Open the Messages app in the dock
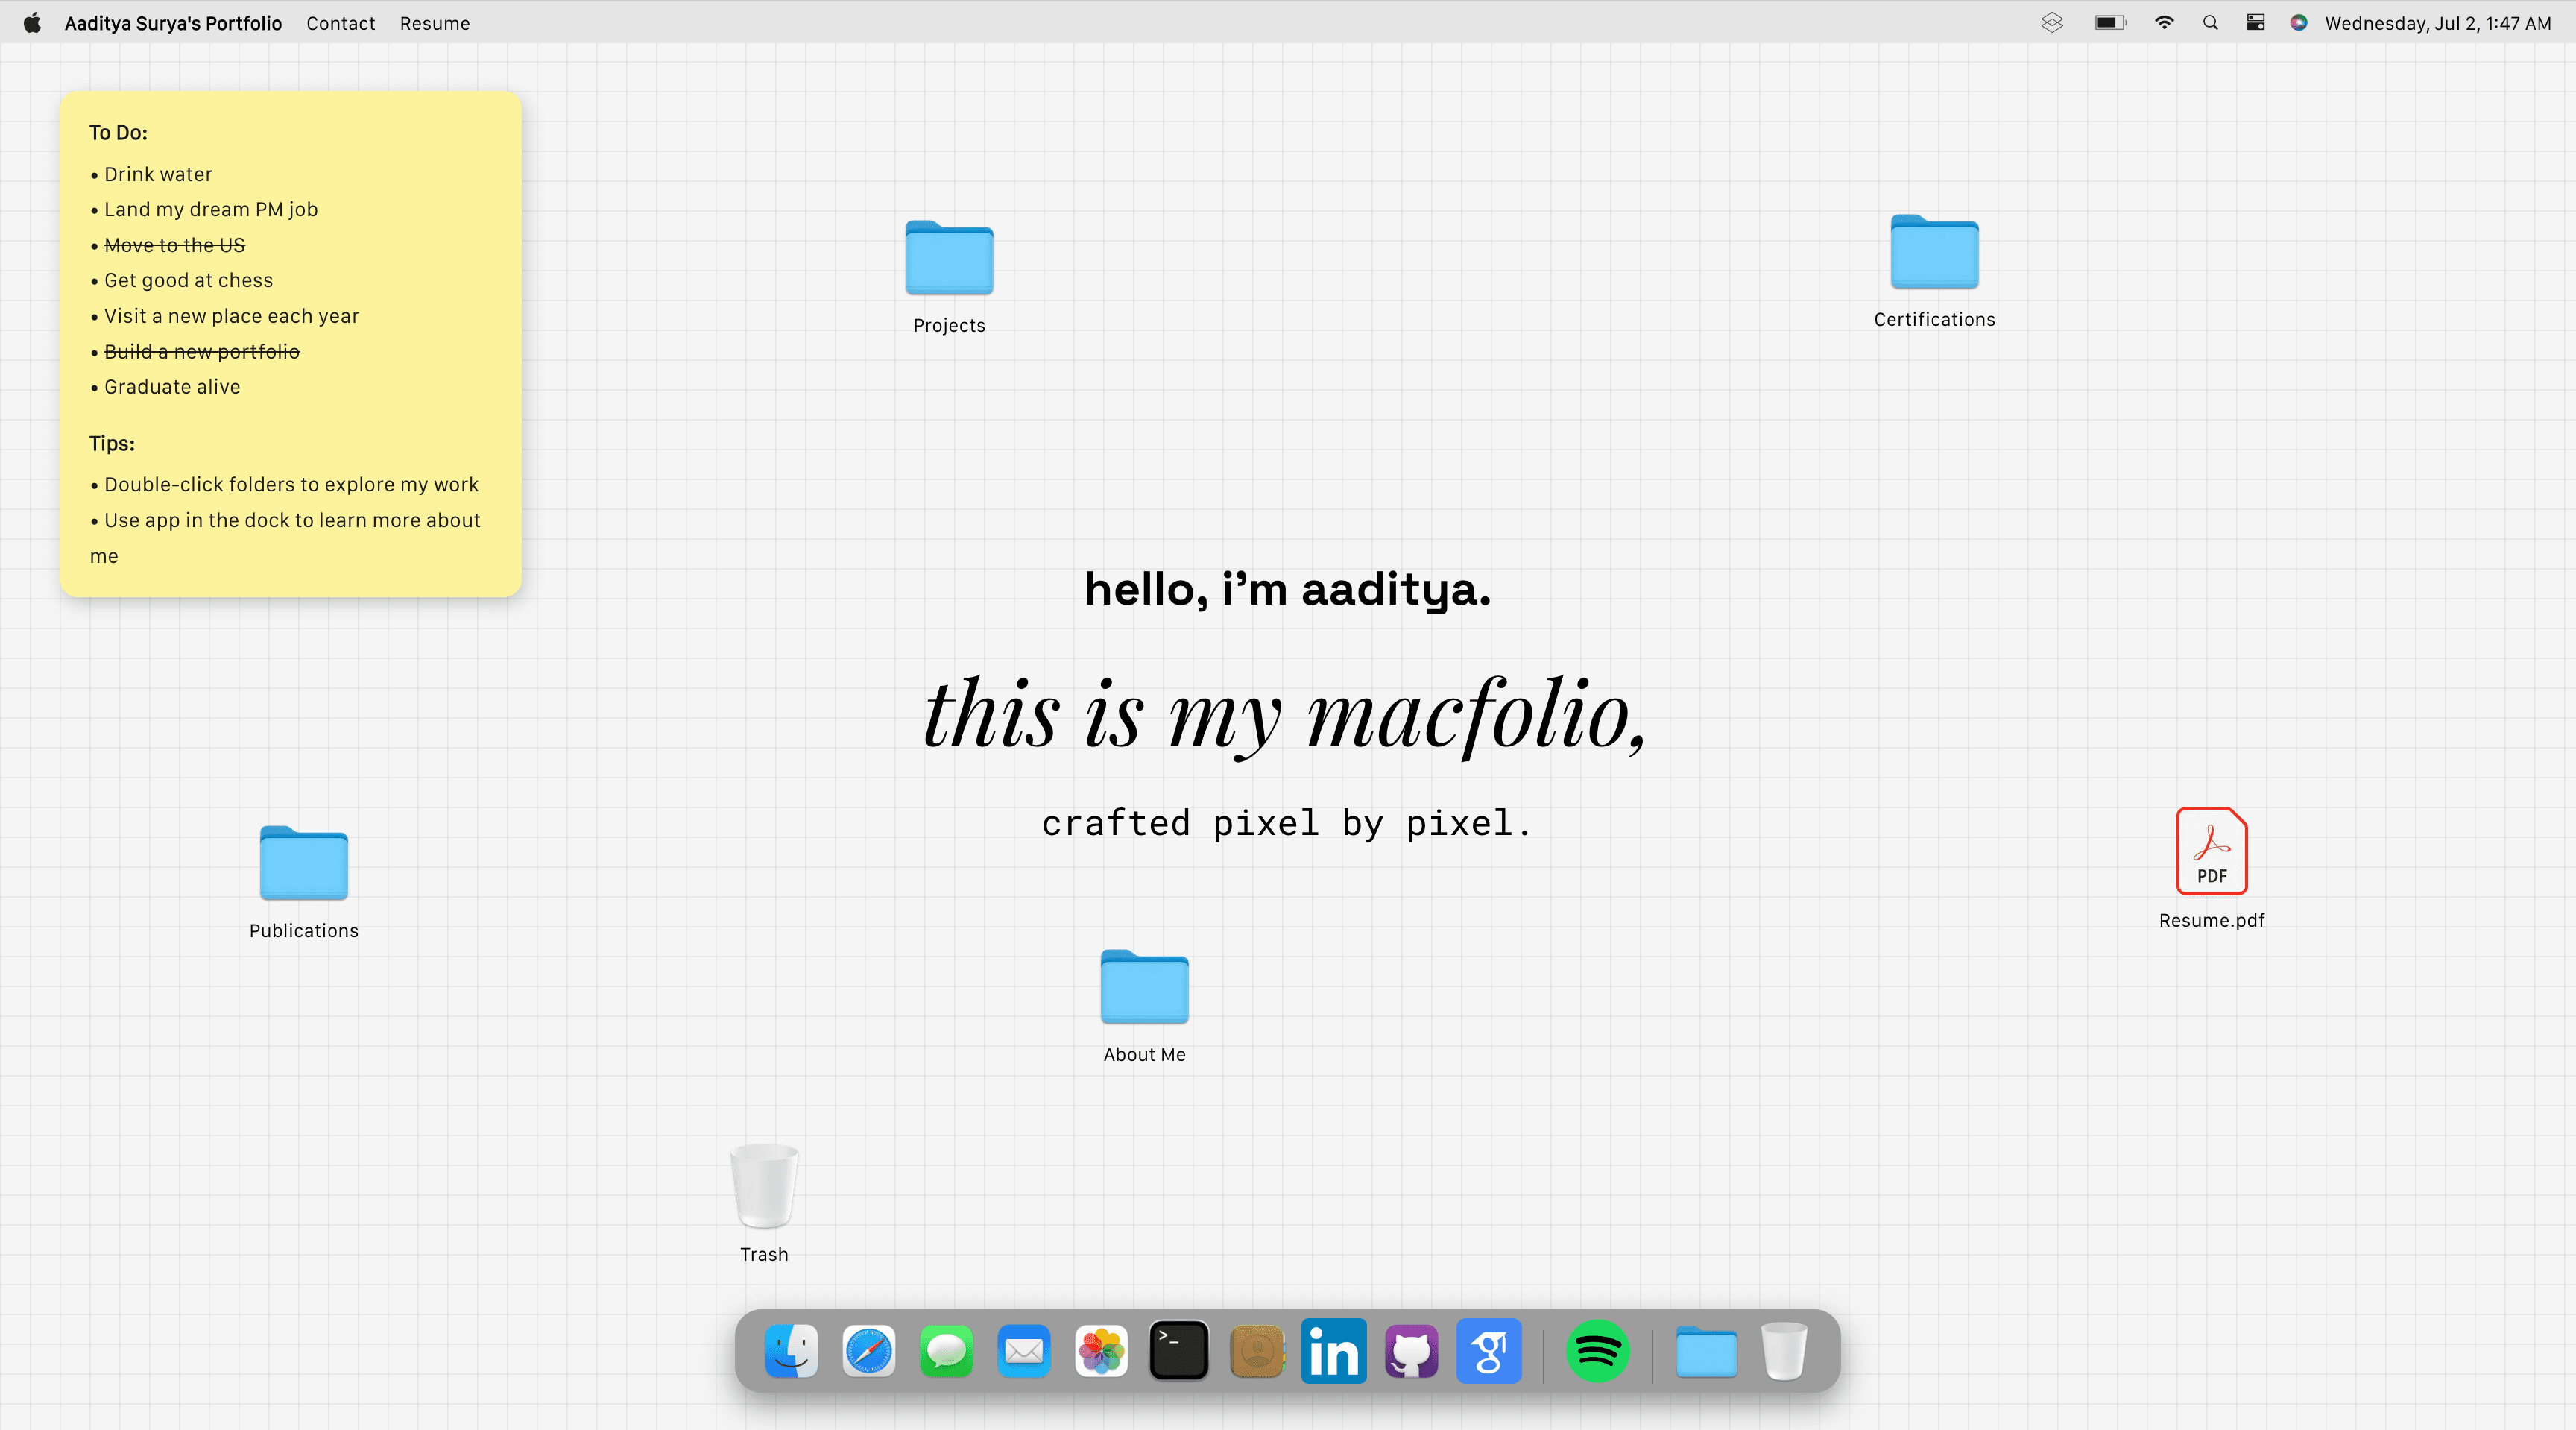 [x=946, y=1351]
